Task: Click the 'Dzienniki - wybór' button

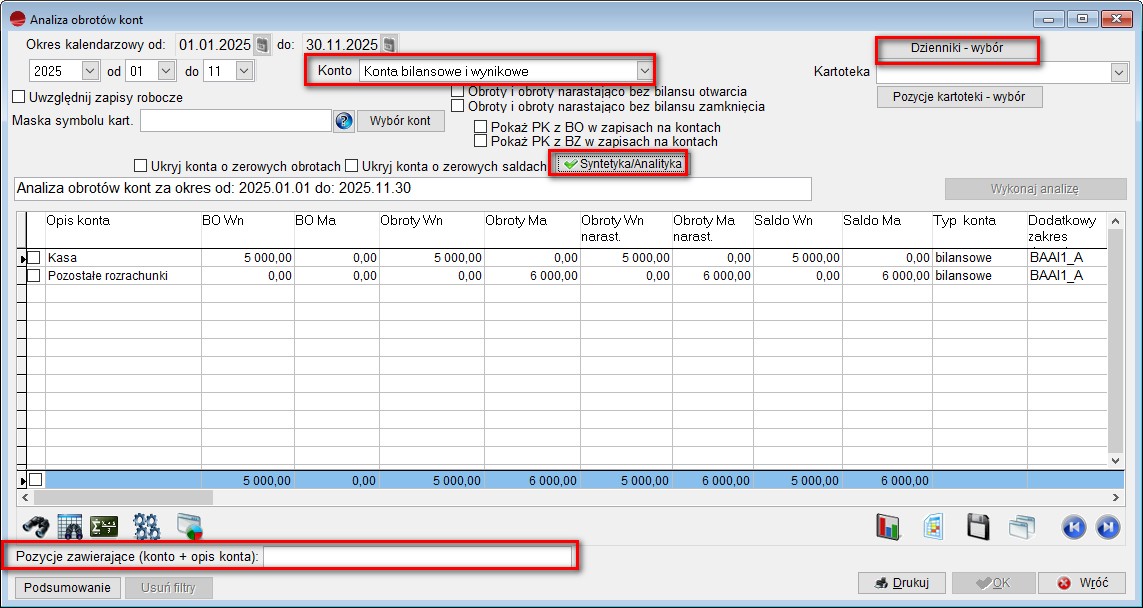Action: tap(957, 48)
